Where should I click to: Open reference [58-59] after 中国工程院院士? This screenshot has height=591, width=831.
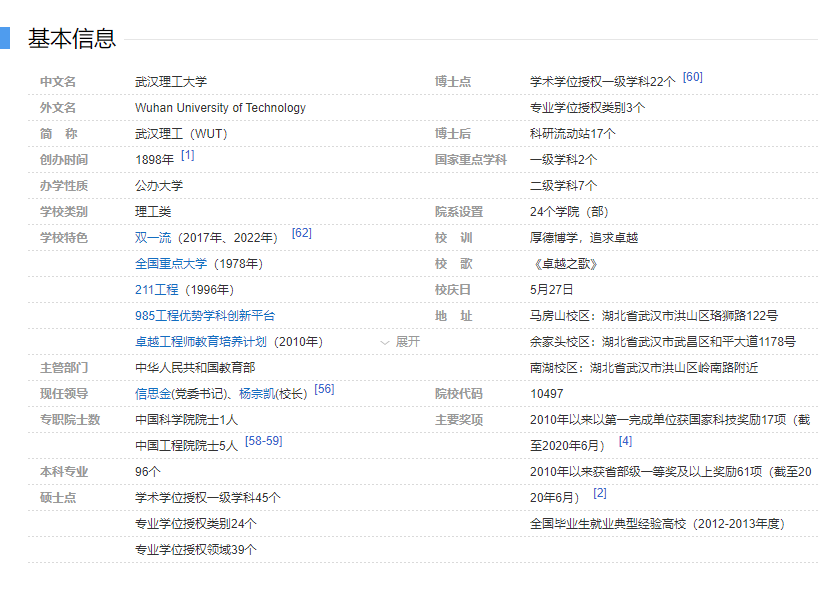coord(263,441)
